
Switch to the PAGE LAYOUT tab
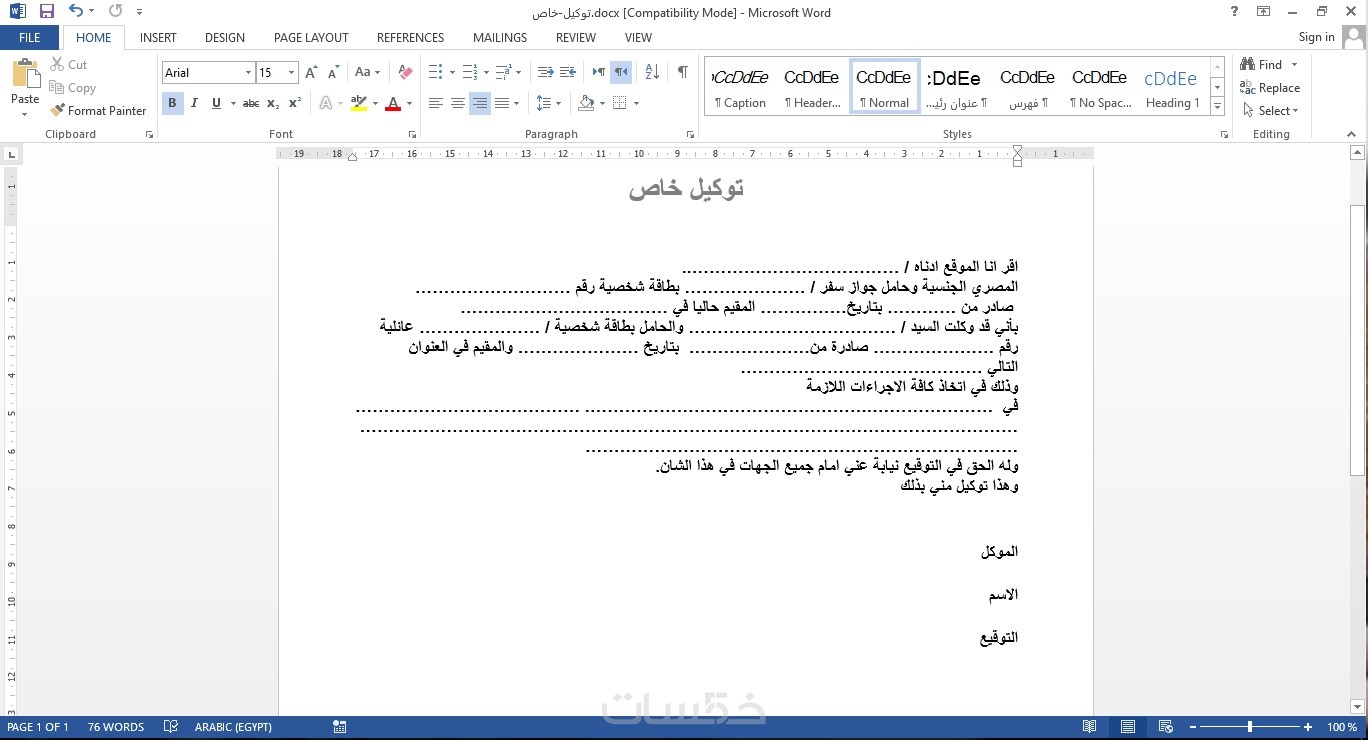(311, 37)
